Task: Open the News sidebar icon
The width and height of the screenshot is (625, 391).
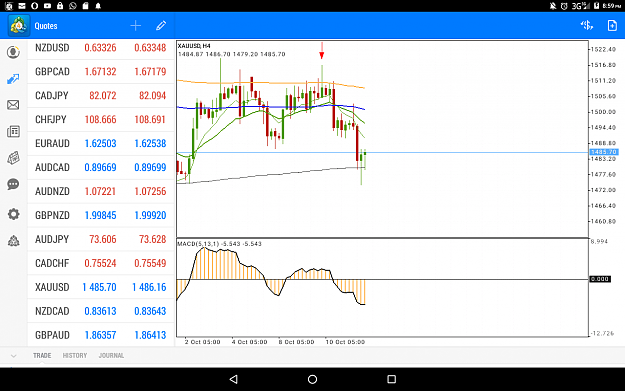Action: 13,132
